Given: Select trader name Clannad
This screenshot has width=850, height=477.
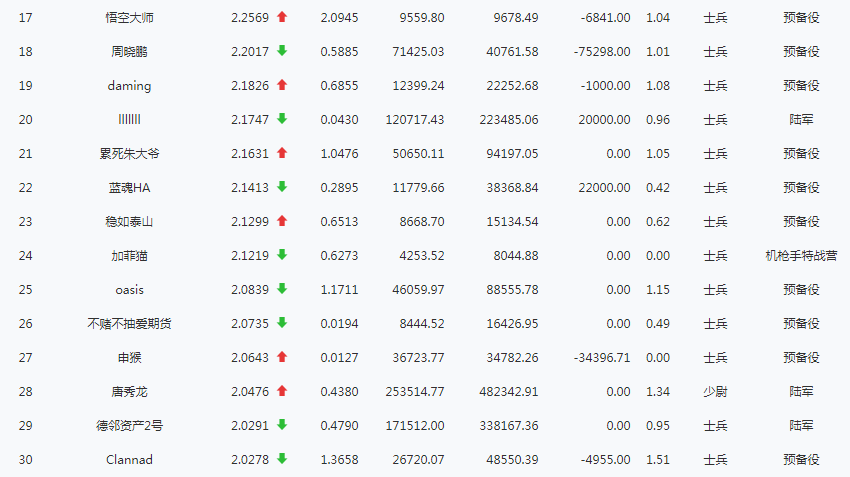Looking at the screenshot, I should [129, 460].
